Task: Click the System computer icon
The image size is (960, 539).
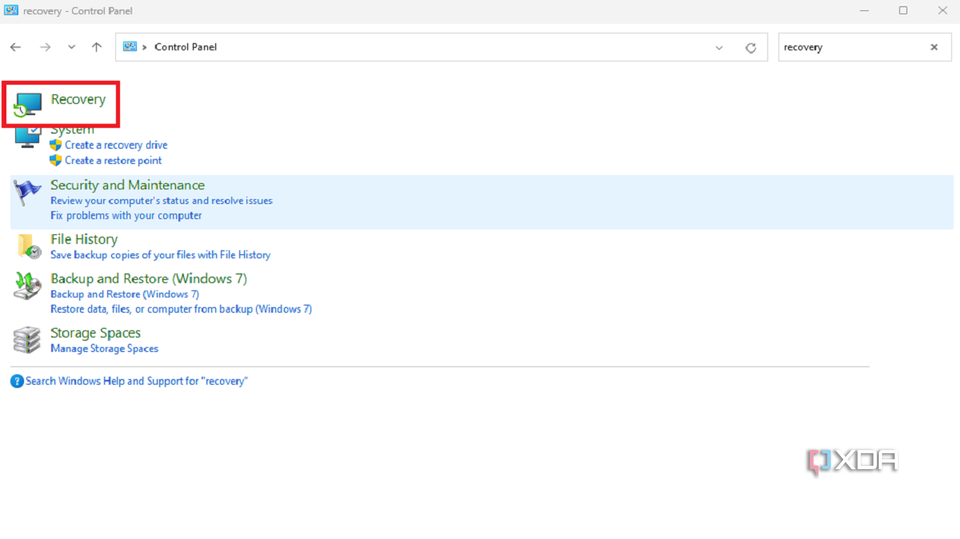Action: coord(28,137)
